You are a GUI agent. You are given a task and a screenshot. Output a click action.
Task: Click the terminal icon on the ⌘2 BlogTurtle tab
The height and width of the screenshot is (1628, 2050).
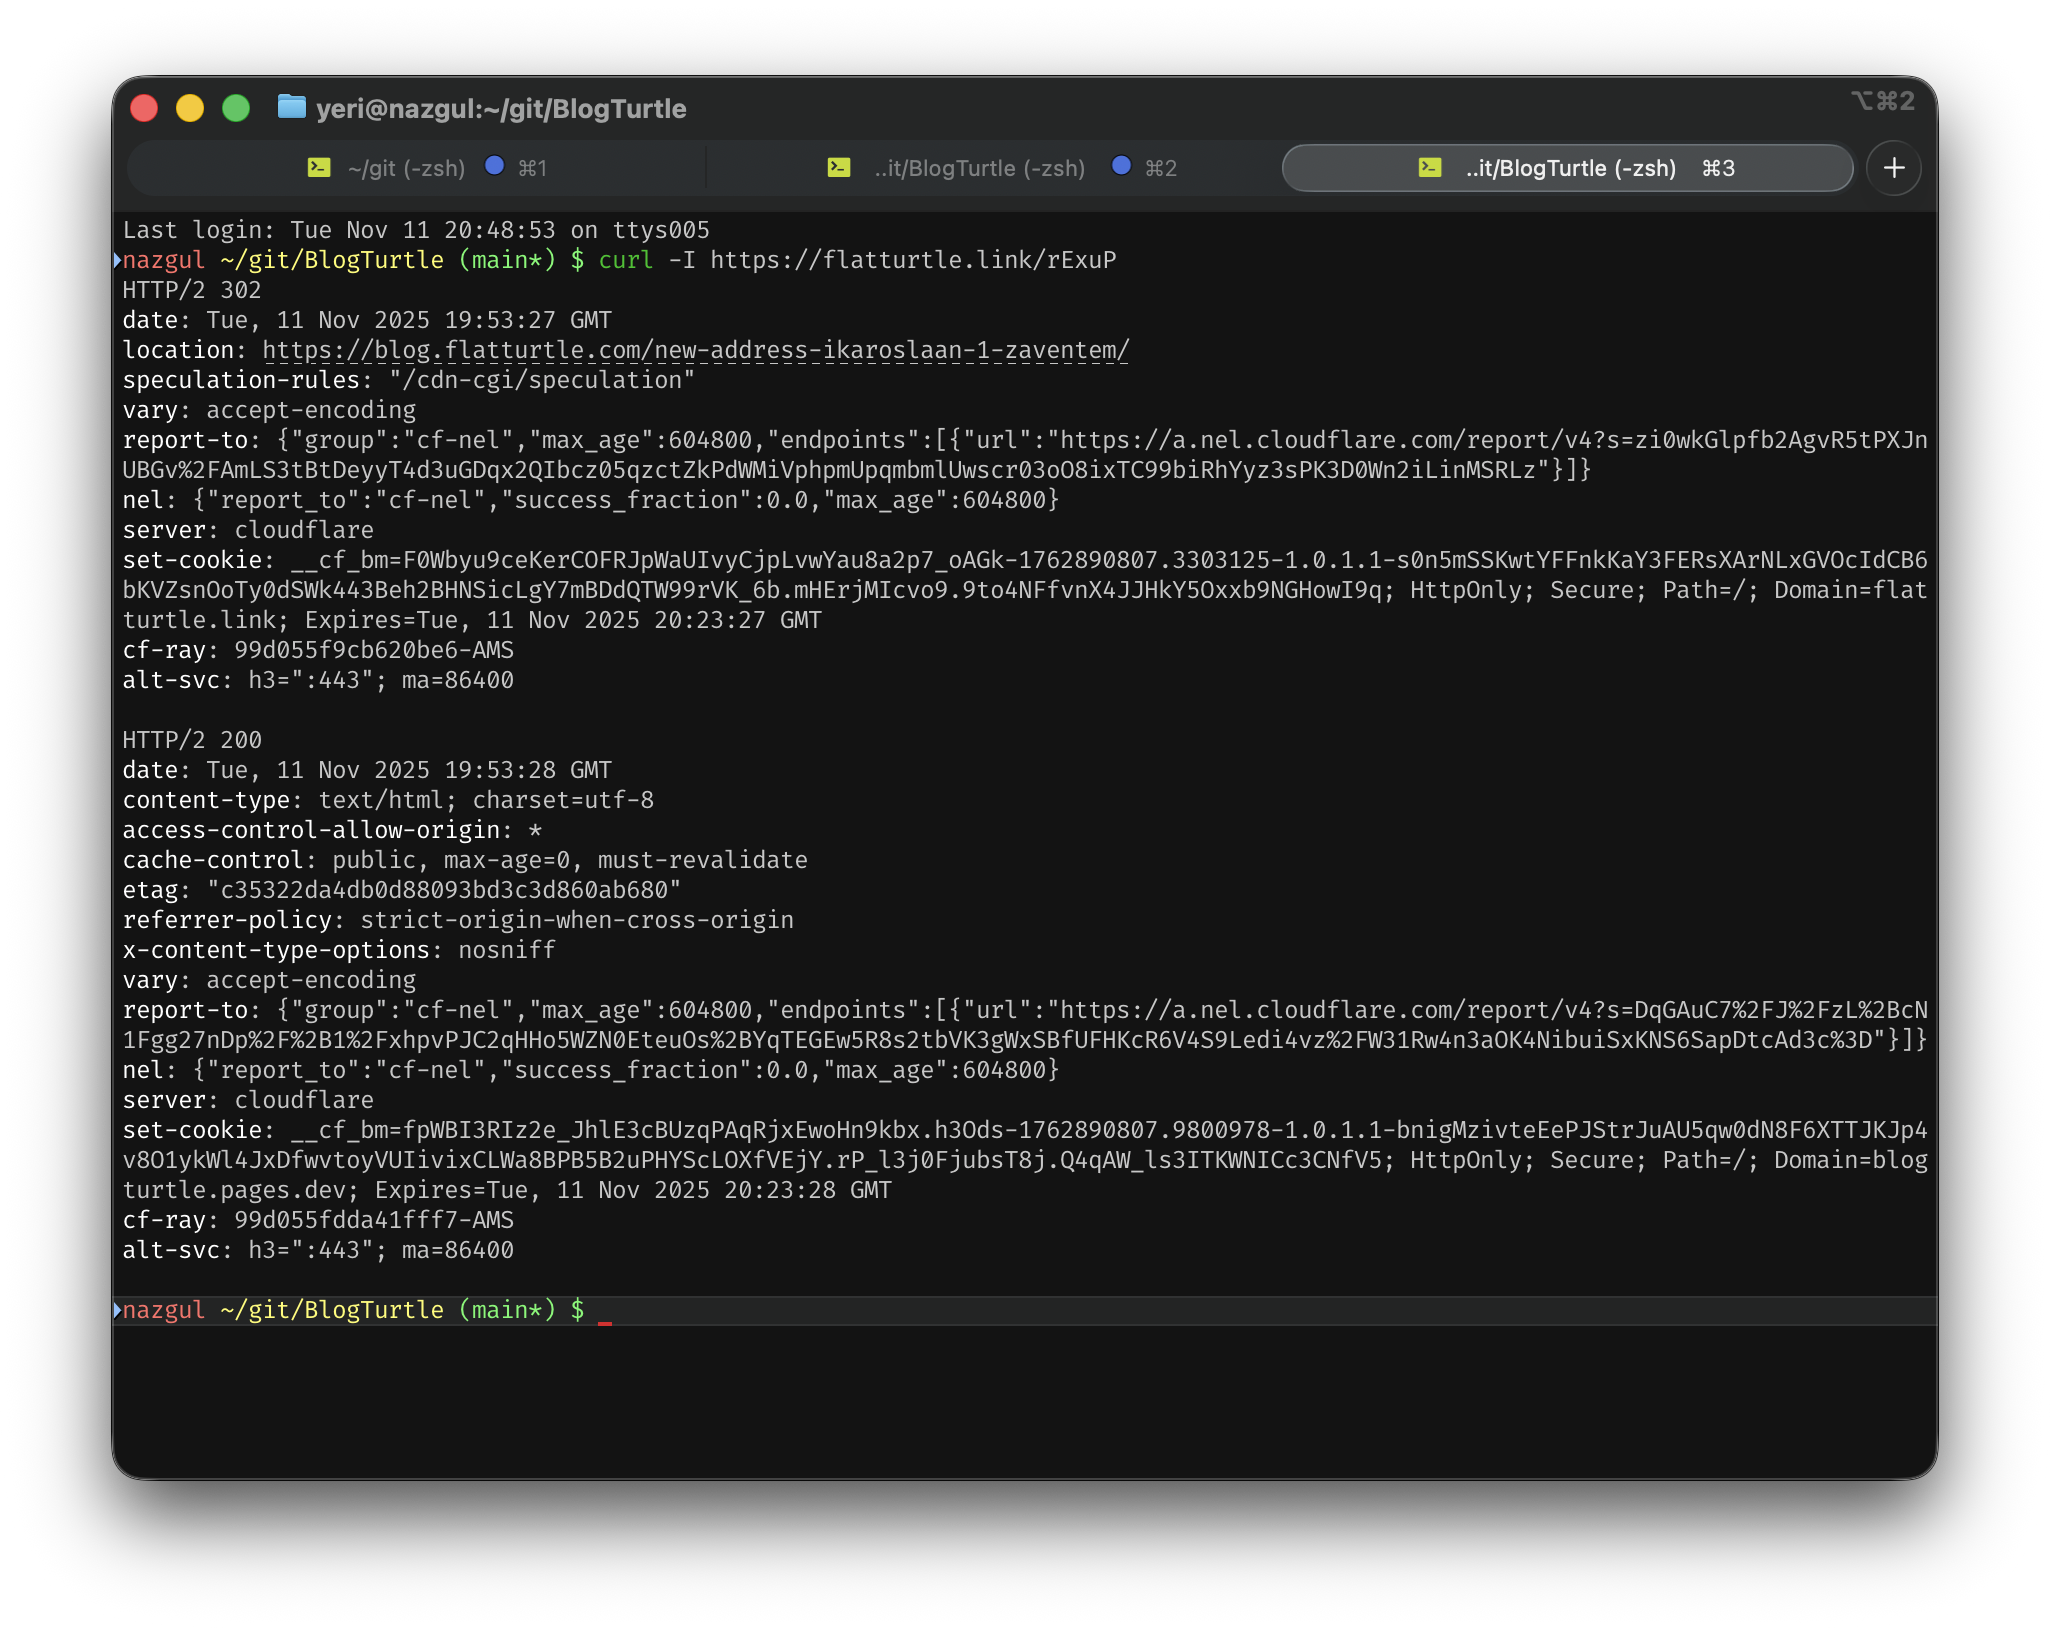pyautogui.click(x=839, y=168)
